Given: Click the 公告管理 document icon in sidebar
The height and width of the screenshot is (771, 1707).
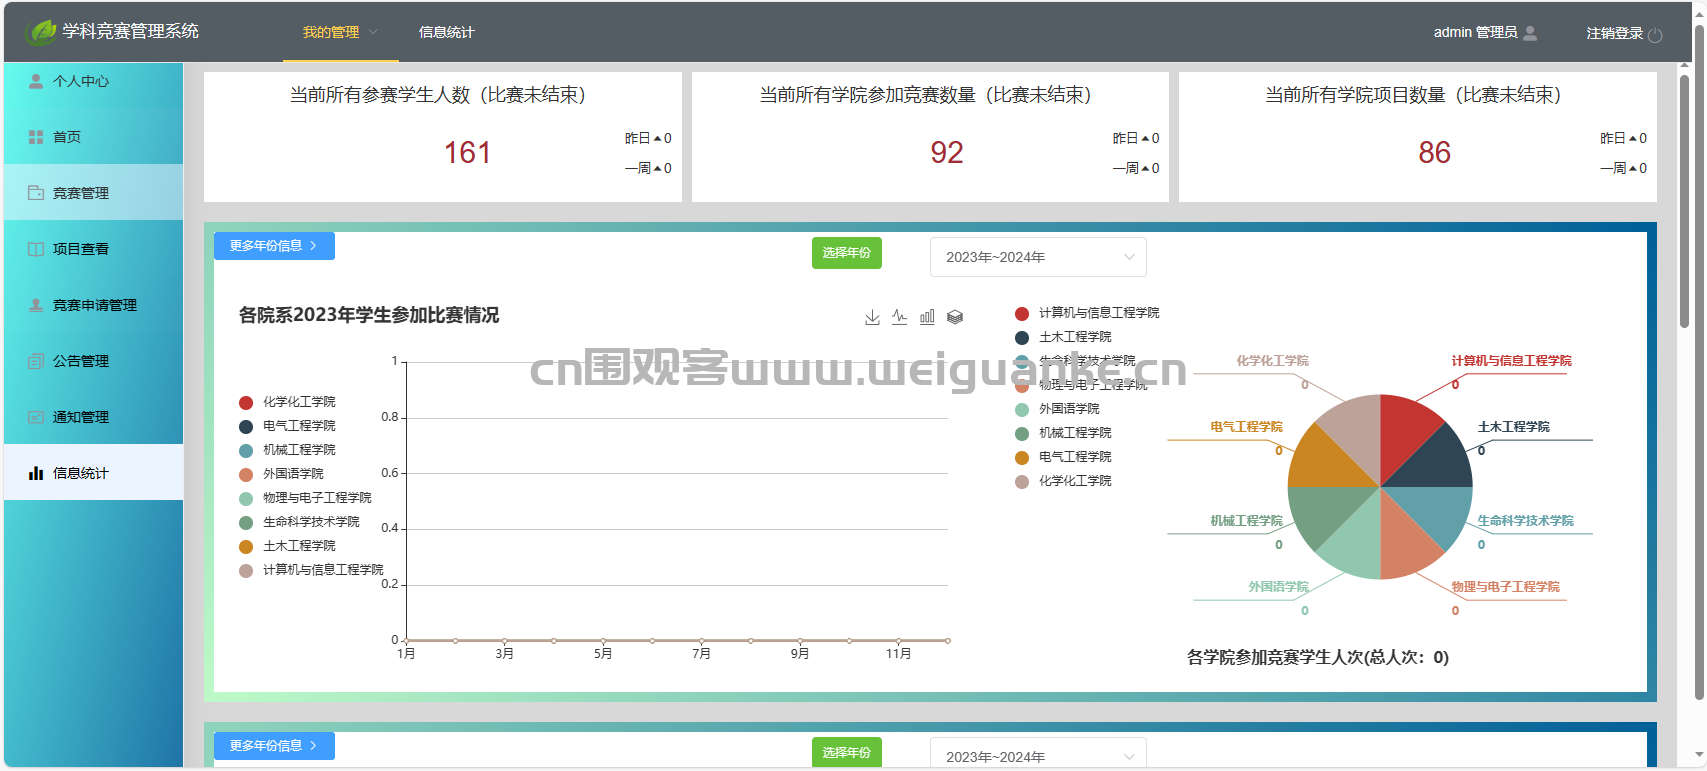Looking at the screenshot, I should click(x=36, y=361).
